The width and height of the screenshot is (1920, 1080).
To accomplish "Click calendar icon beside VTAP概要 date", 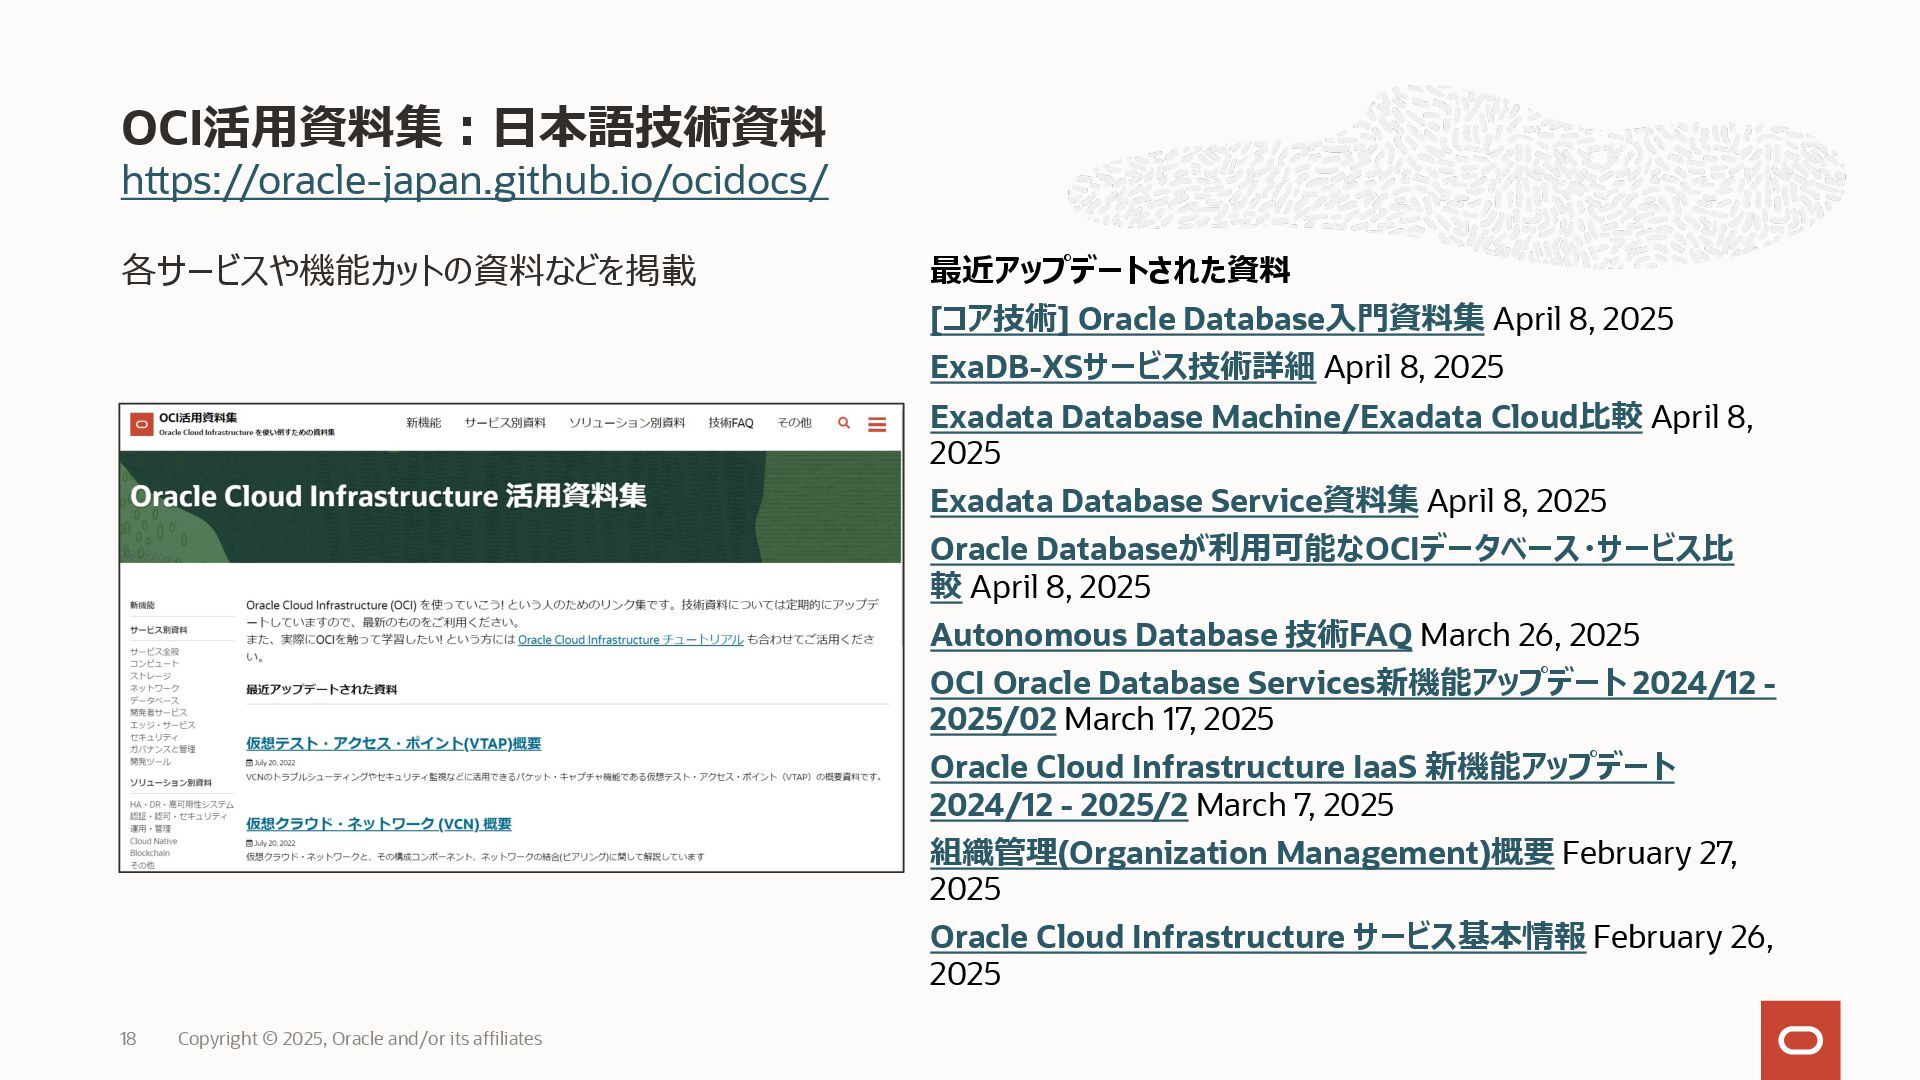I will click(x=249, y=762).
